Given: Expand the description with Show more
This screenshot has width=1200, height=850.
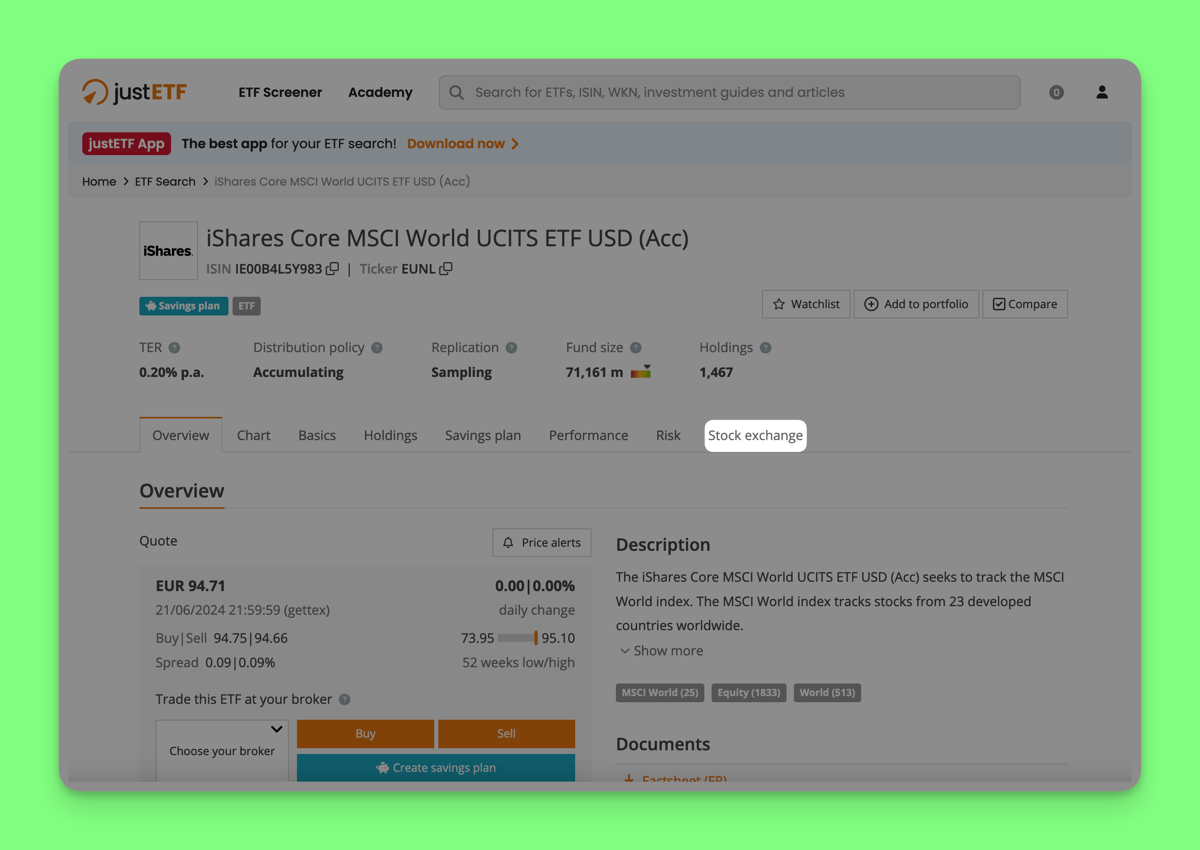Looking at the screenshot, I should [x=661, y=651].
